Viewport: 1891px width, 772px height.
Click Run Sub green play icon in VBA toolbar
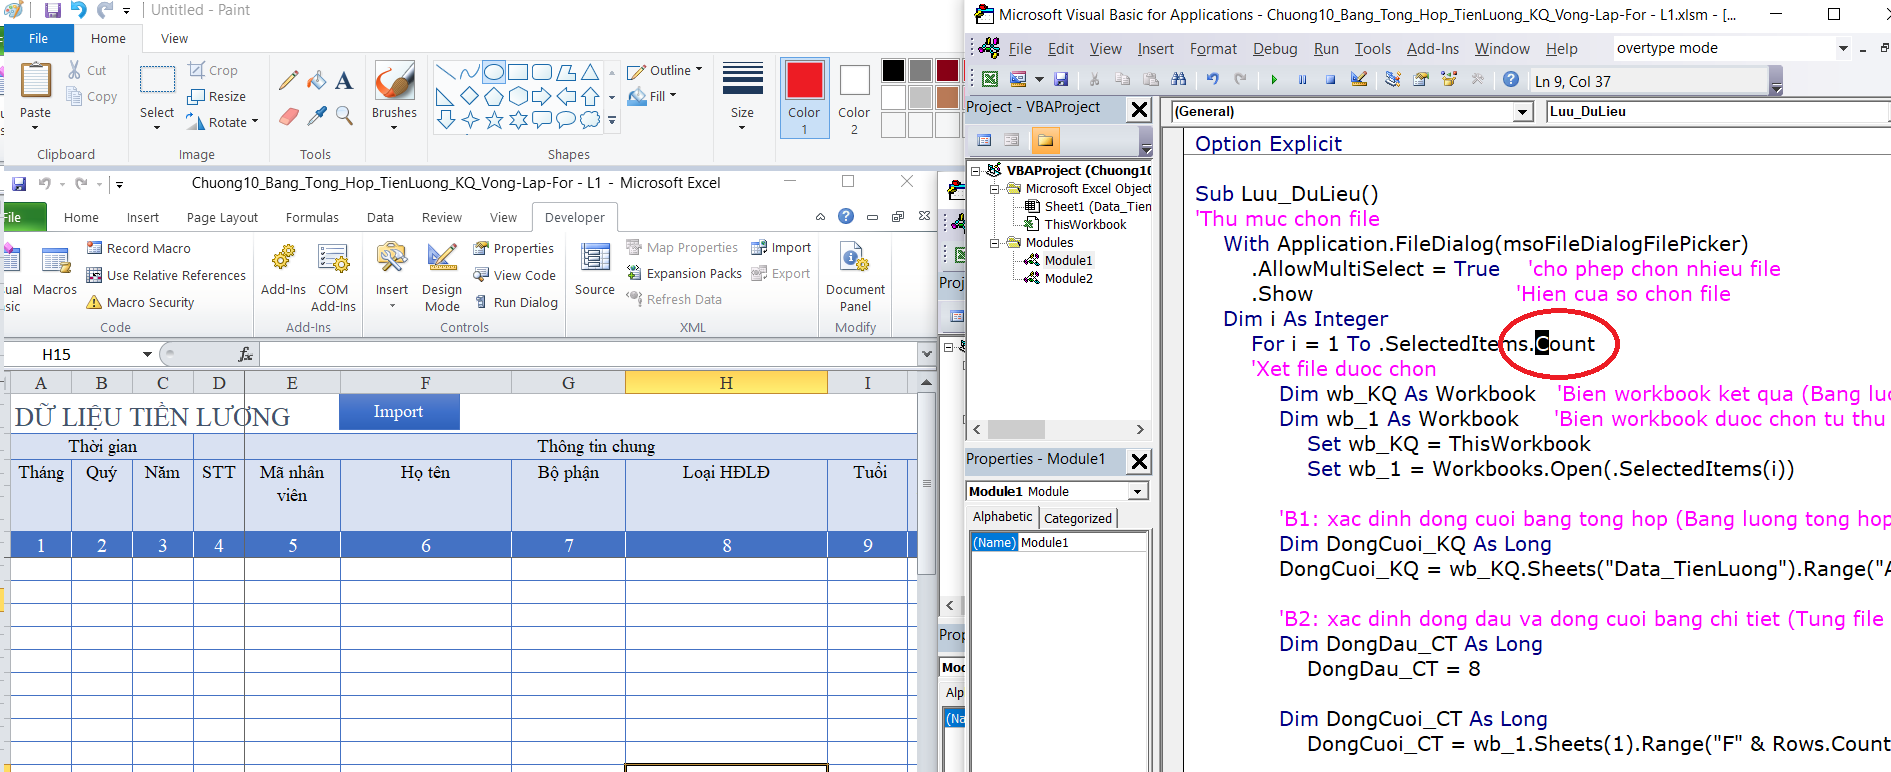click(x=1274, y=80)
